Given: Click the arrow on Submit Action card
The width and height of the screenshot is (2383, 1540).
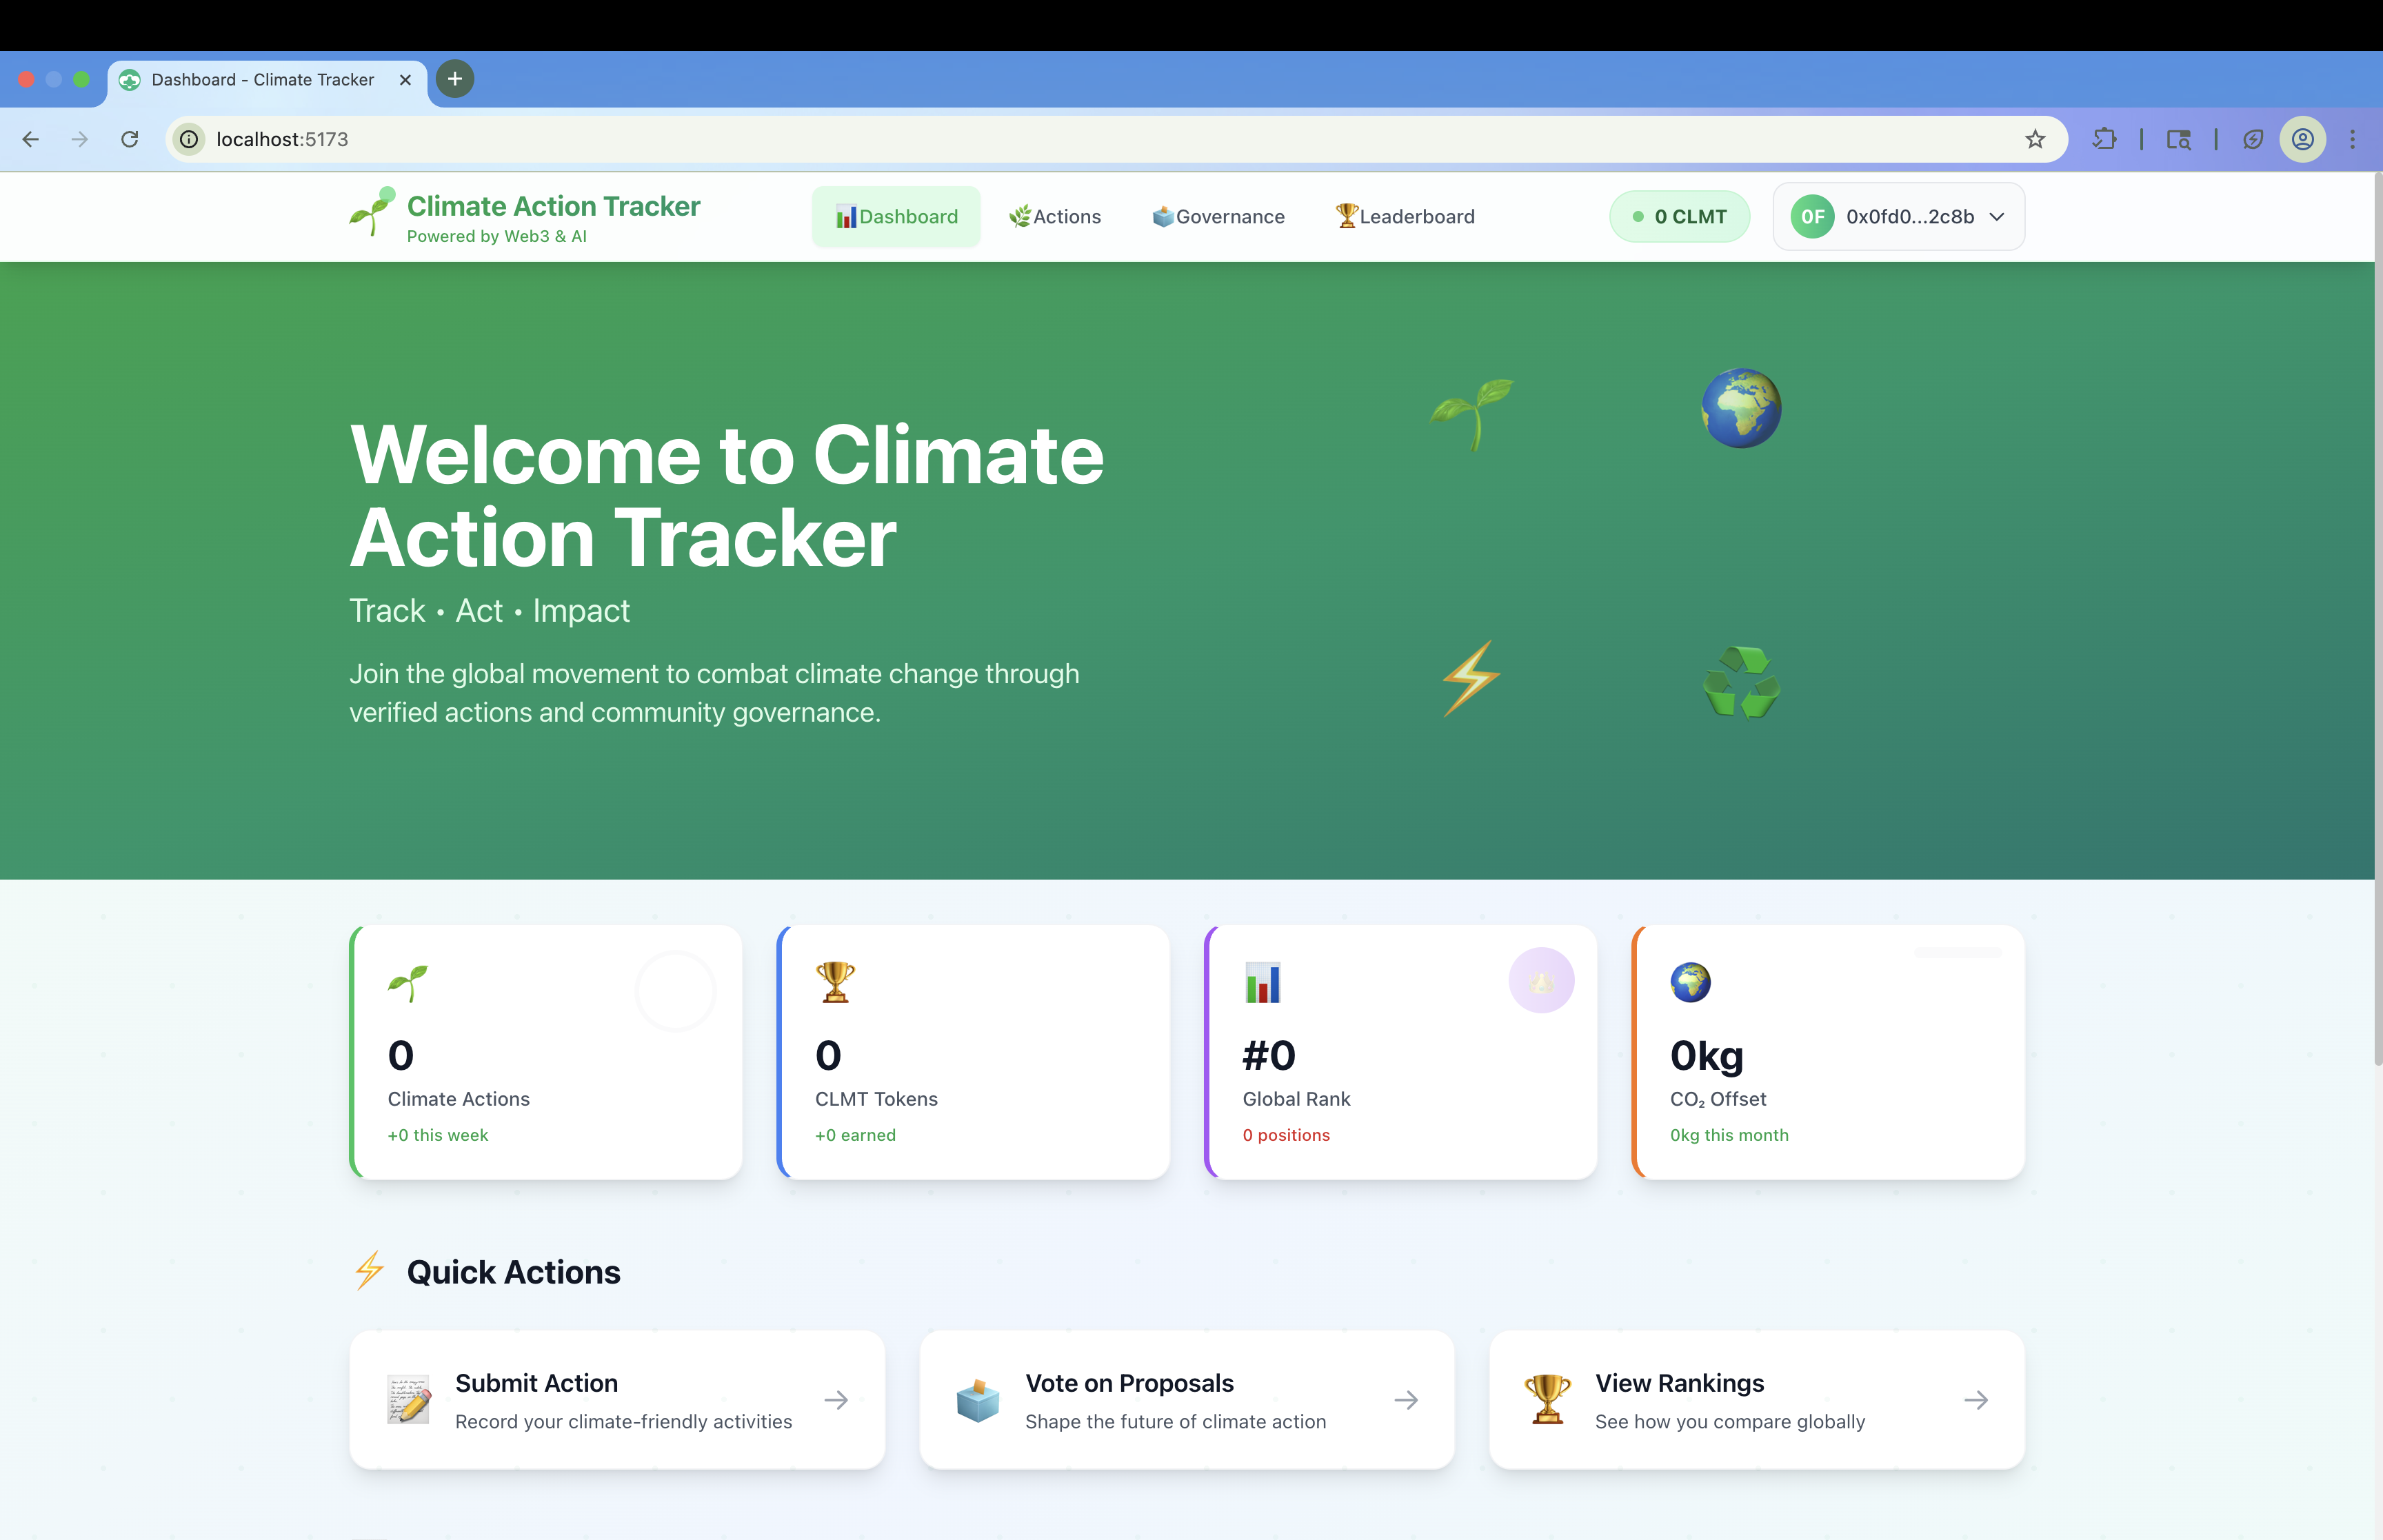Looking at the screenshot, I should [836, 1400].
